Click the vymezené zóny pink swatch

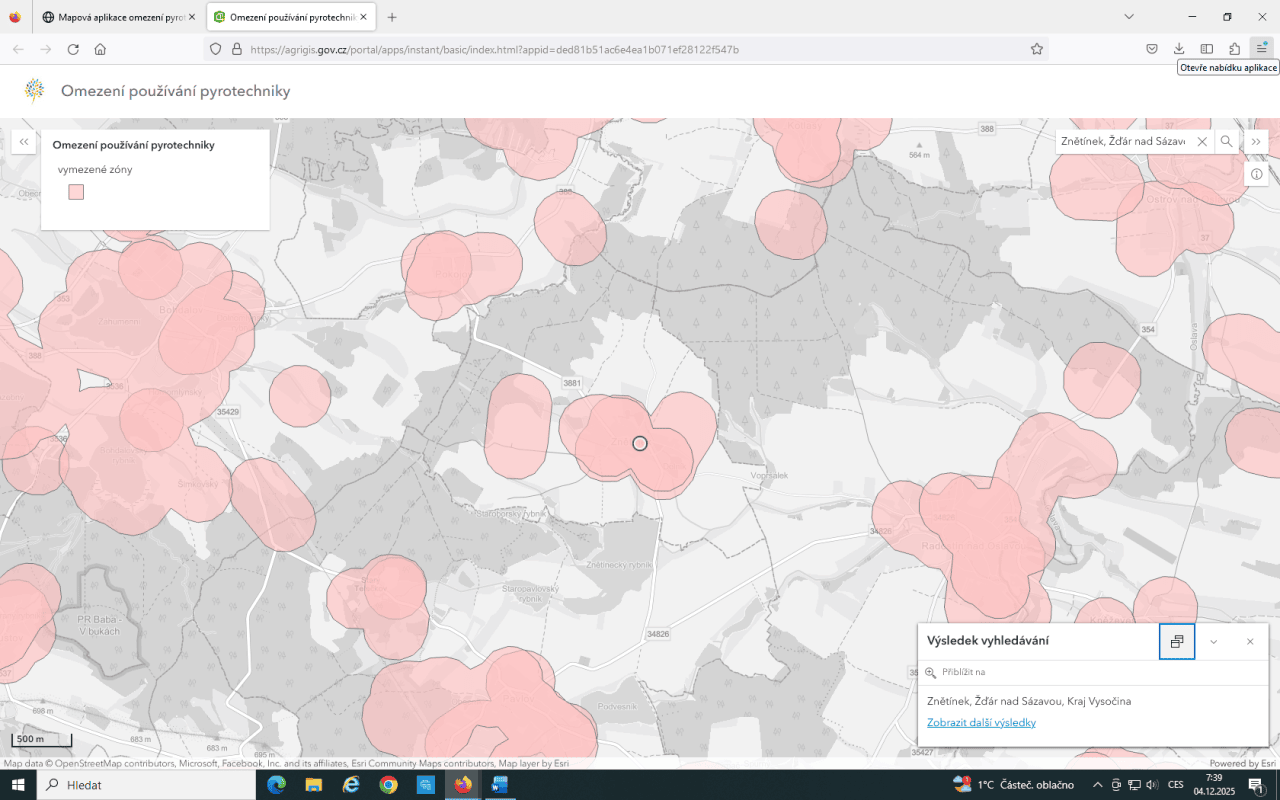[76, 192]
